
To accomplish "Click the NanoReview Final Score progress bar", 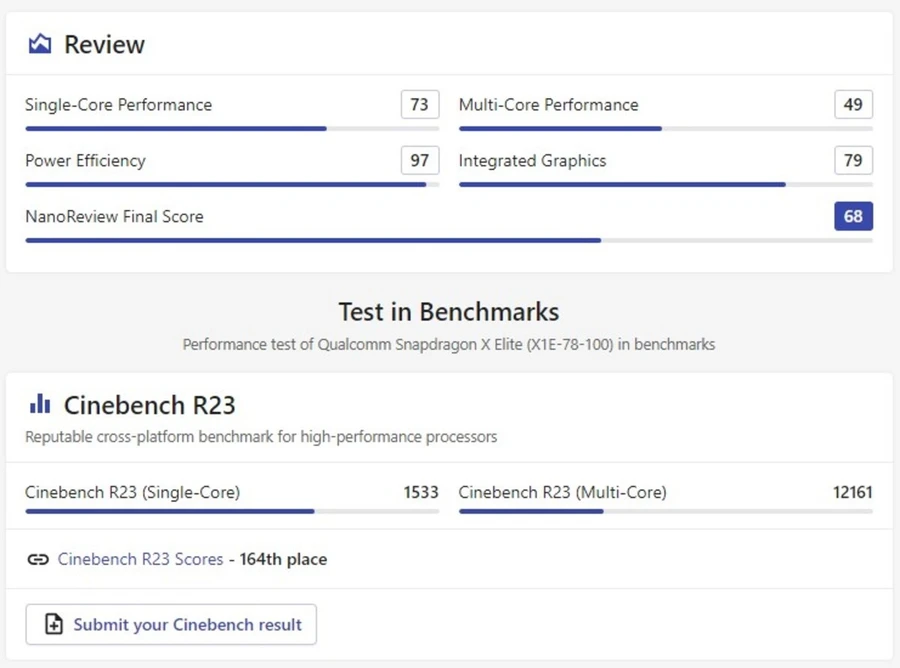I will (449, 240).
